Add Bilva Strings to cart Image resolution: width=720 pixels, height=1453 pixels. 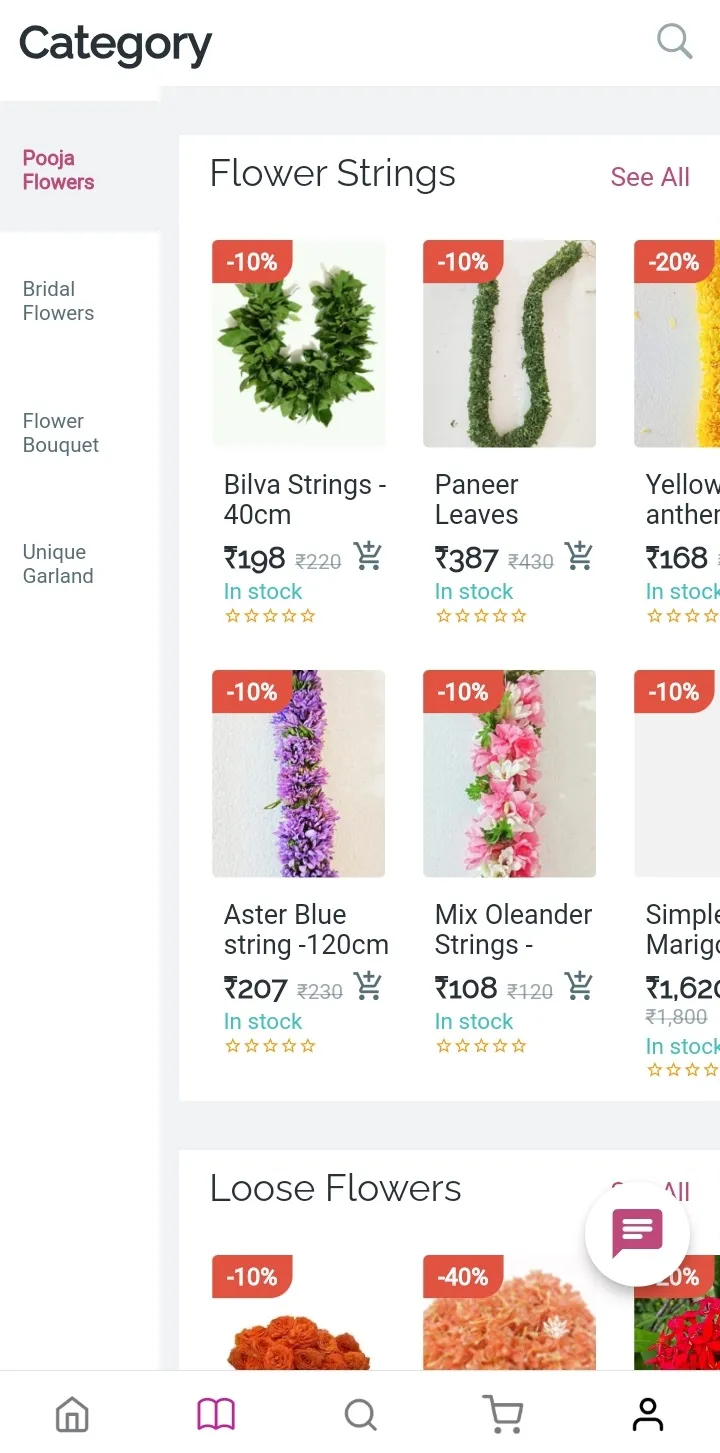click(368, 556)
